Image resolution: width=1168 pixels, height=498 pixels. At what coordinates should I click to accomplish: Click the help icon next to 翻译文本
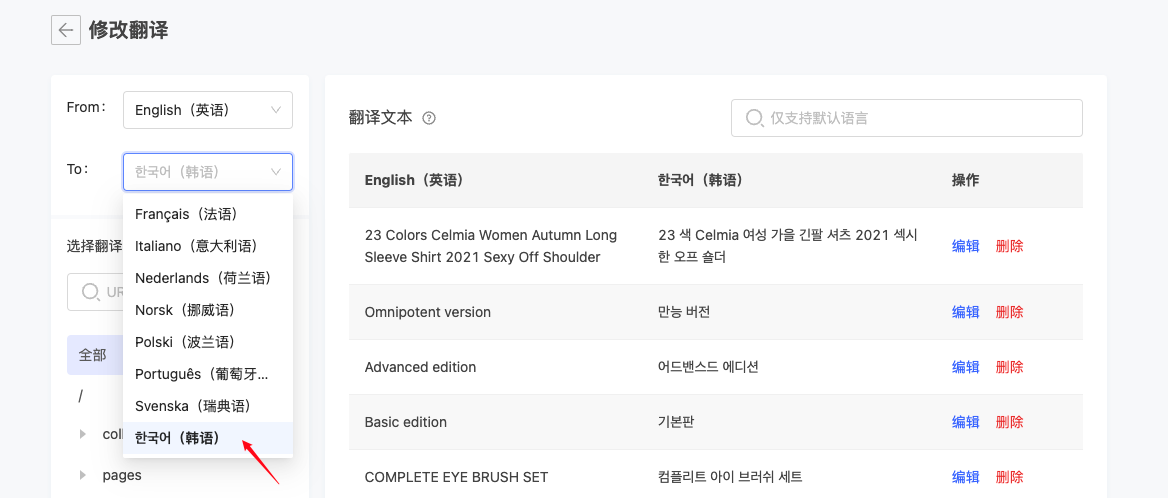pos(429,118)
